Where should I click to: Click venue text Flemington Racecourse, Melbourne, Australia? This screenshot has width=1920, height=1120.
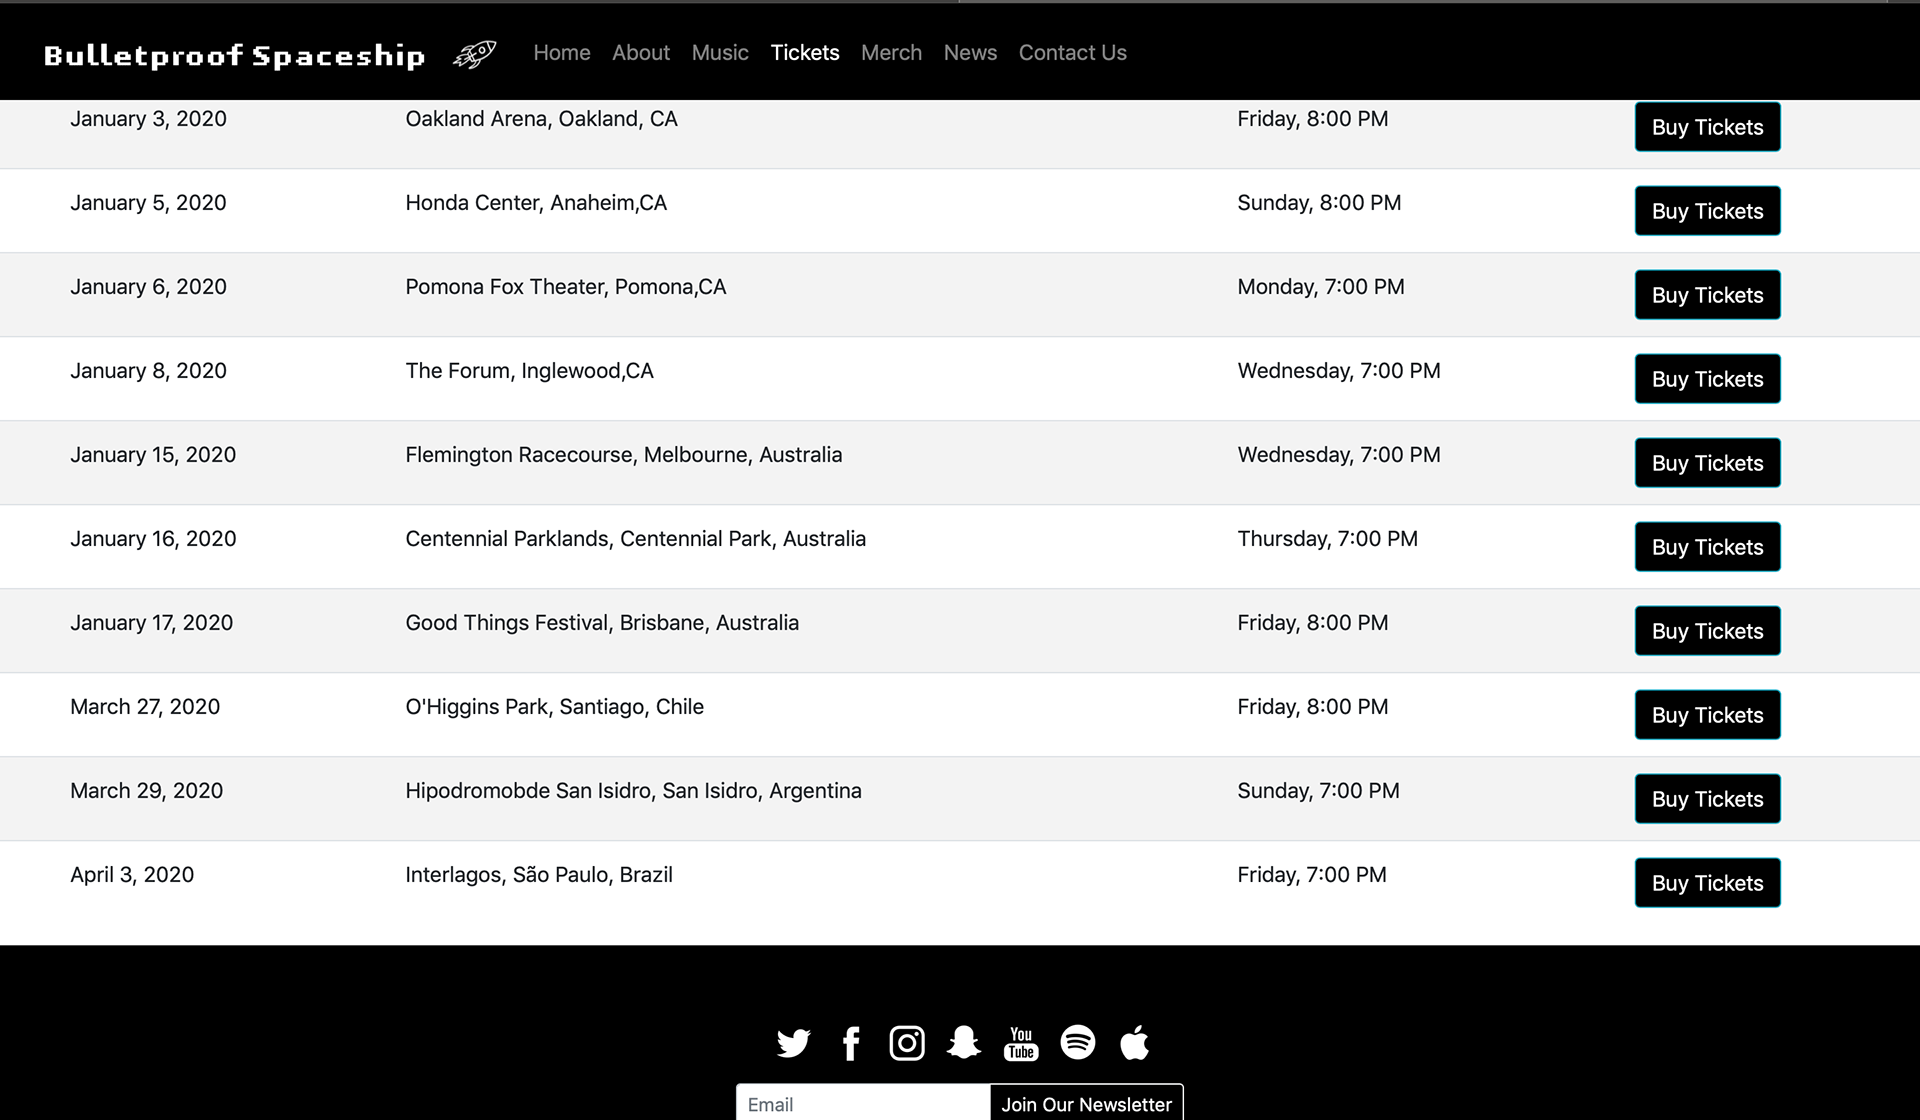pos(623,455)
